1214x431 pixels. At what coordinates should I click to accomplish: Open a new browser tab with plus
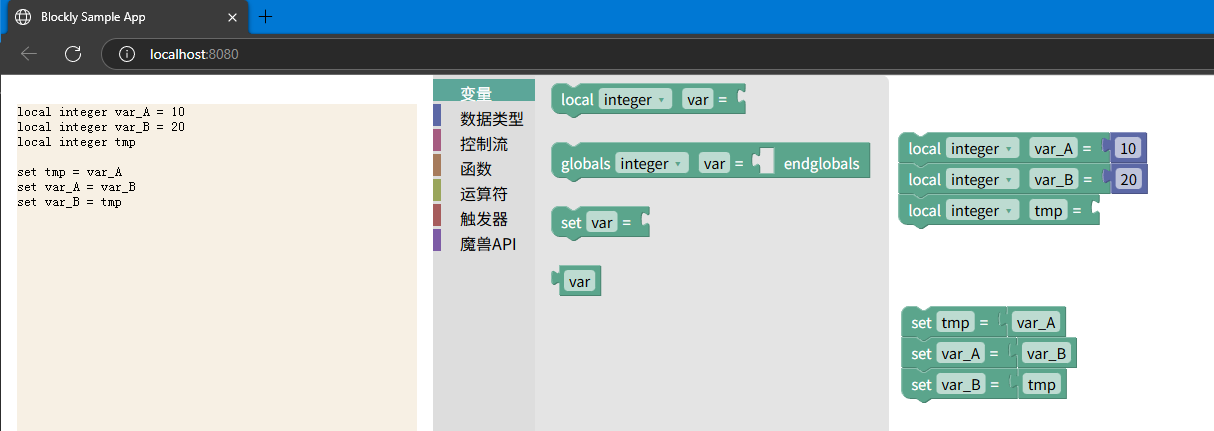(x=265, y=17)
